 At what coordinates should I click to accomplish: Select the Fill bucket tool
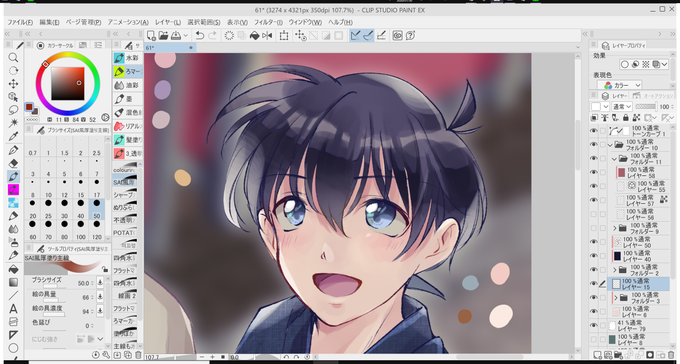13,269
